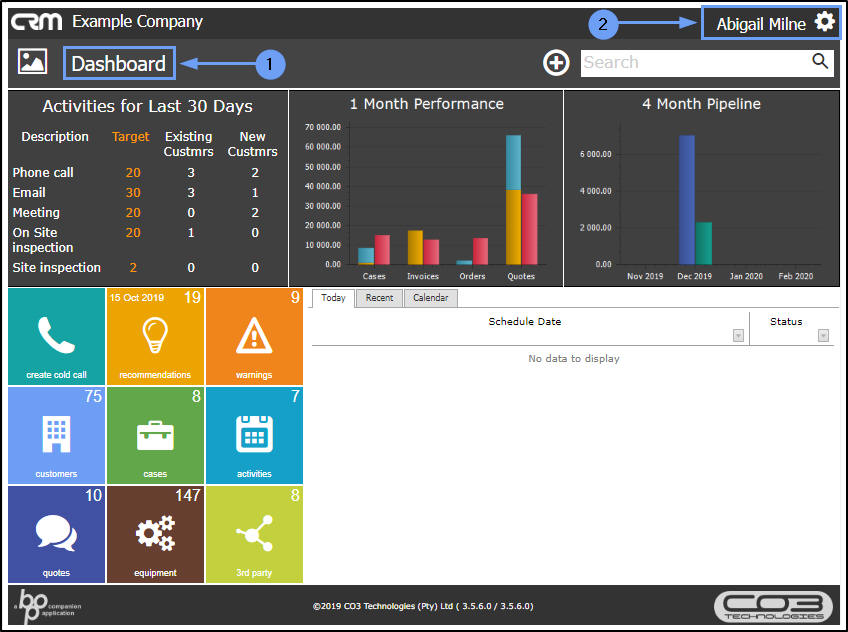Click the settings gear next to Abigail Milne
The height and width of the screenshot is (632, 848).
coord(825,22)
